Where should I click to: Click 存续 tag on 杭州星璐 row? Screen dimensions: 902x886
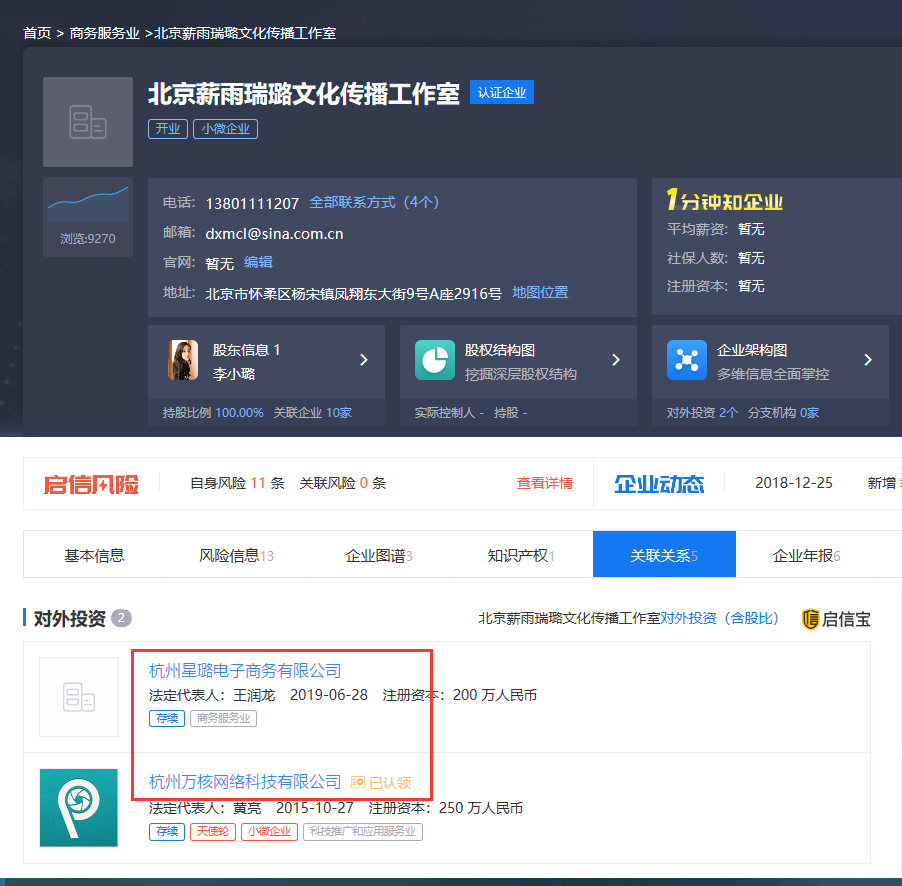click(167, 719)
